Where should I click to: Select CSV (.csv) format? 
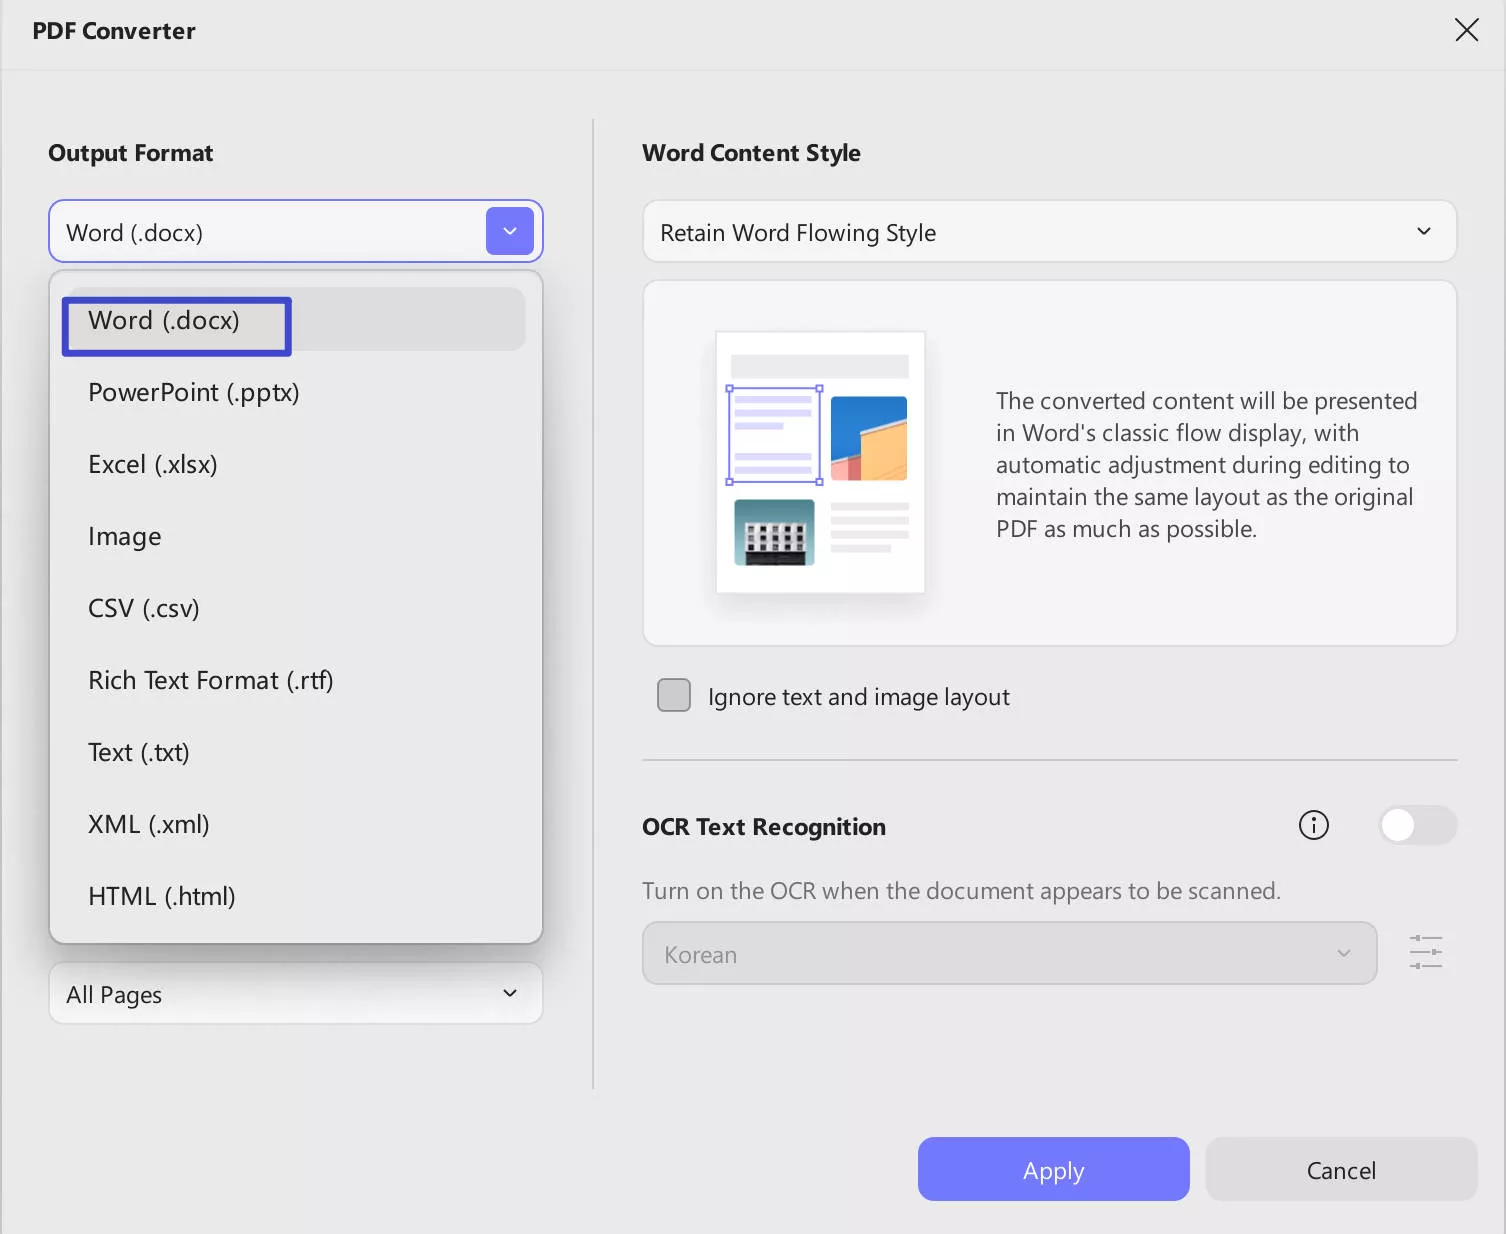click(x=144, y=608)
